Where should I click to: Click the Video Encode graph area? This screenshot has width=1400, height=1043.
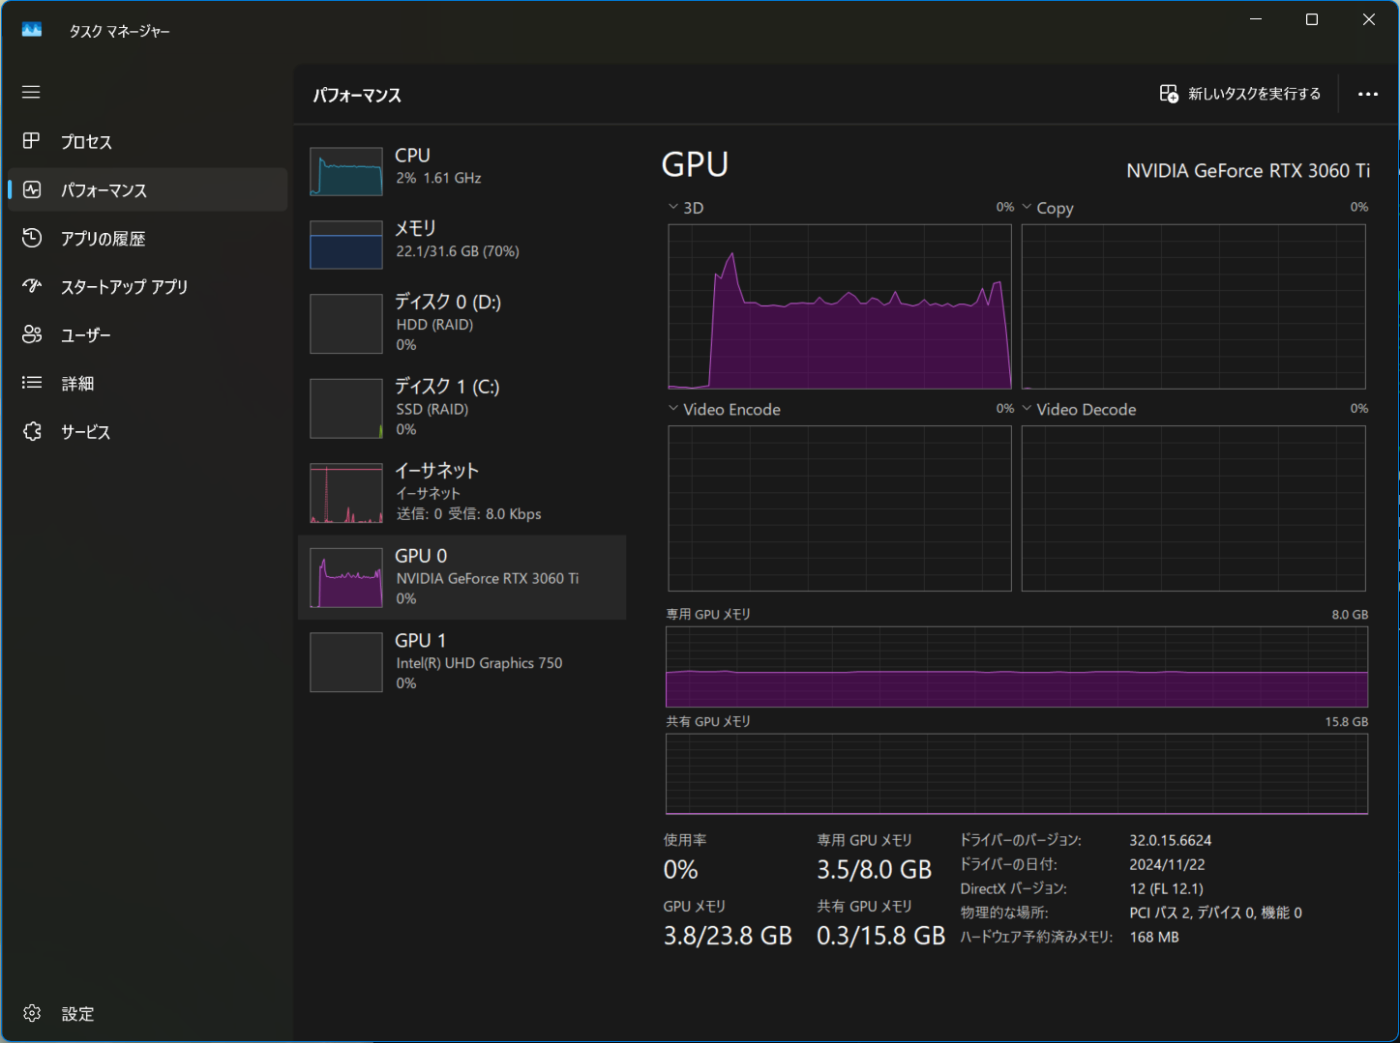pos(840,508)
